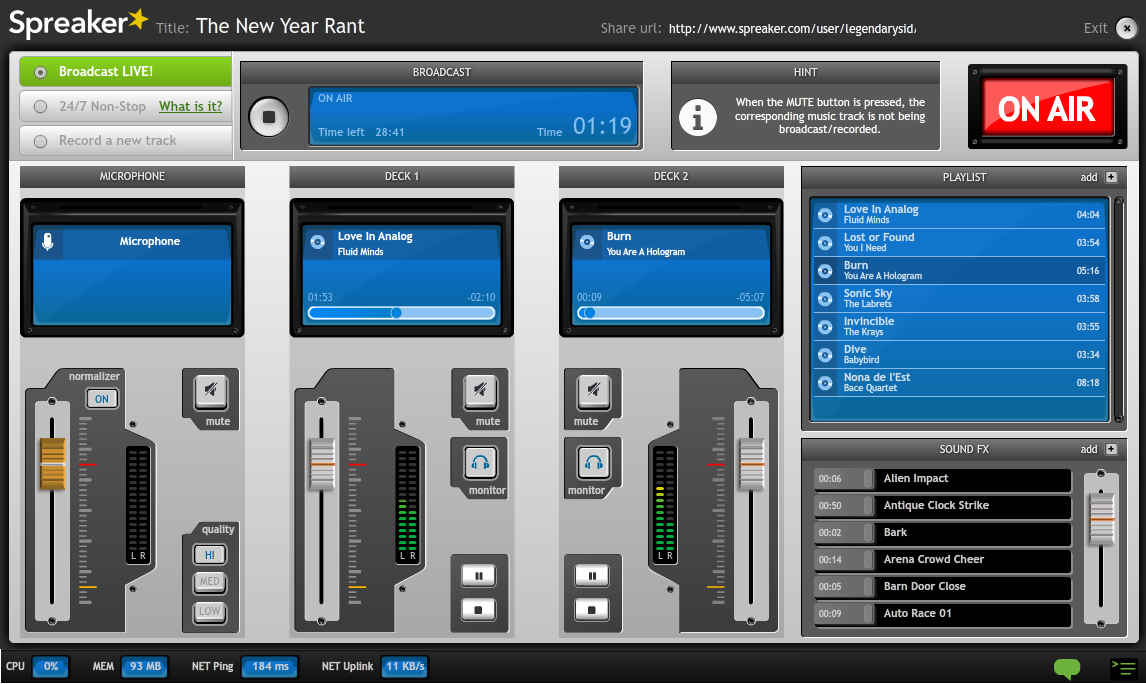Click the disc icon for Sonic Sky in the playlist

(x=825, y=299)
